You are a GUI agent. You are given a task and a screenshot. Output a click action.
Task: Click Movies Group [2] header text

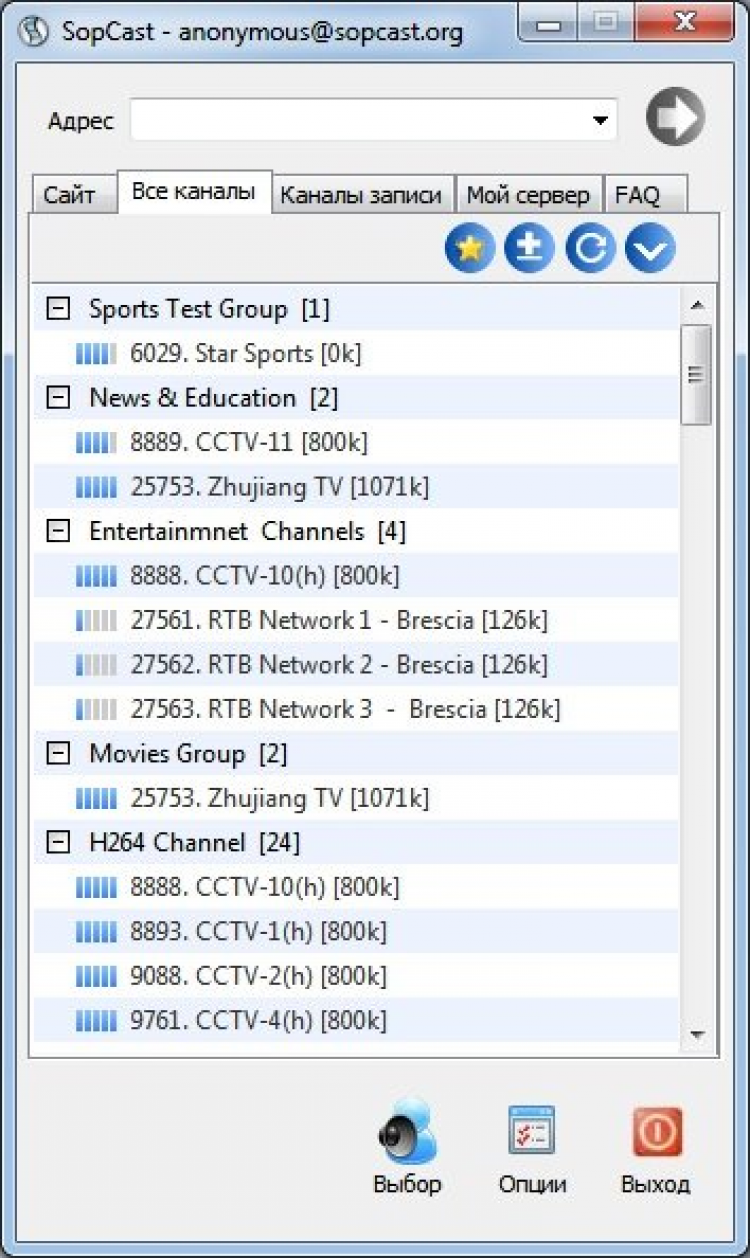(188, 754)
